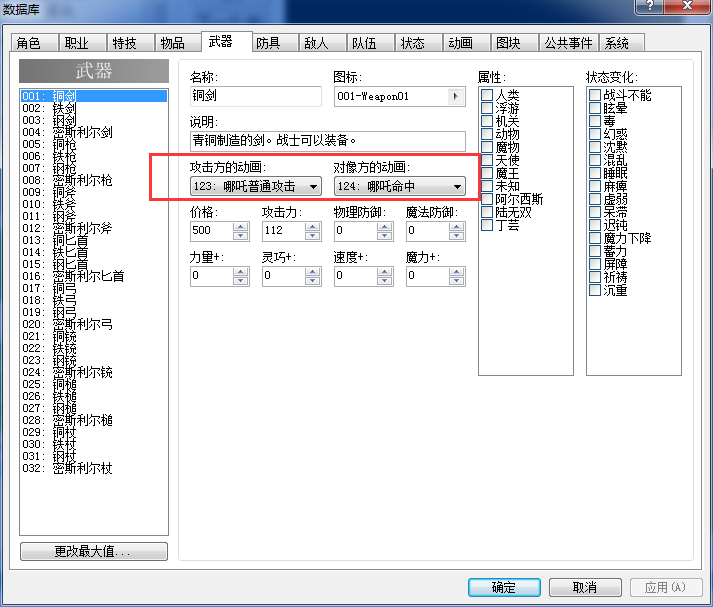Select weapon 002 铁剑 in list
The height and width of the screenshot is (607, 713).
[x=94, y=108]
